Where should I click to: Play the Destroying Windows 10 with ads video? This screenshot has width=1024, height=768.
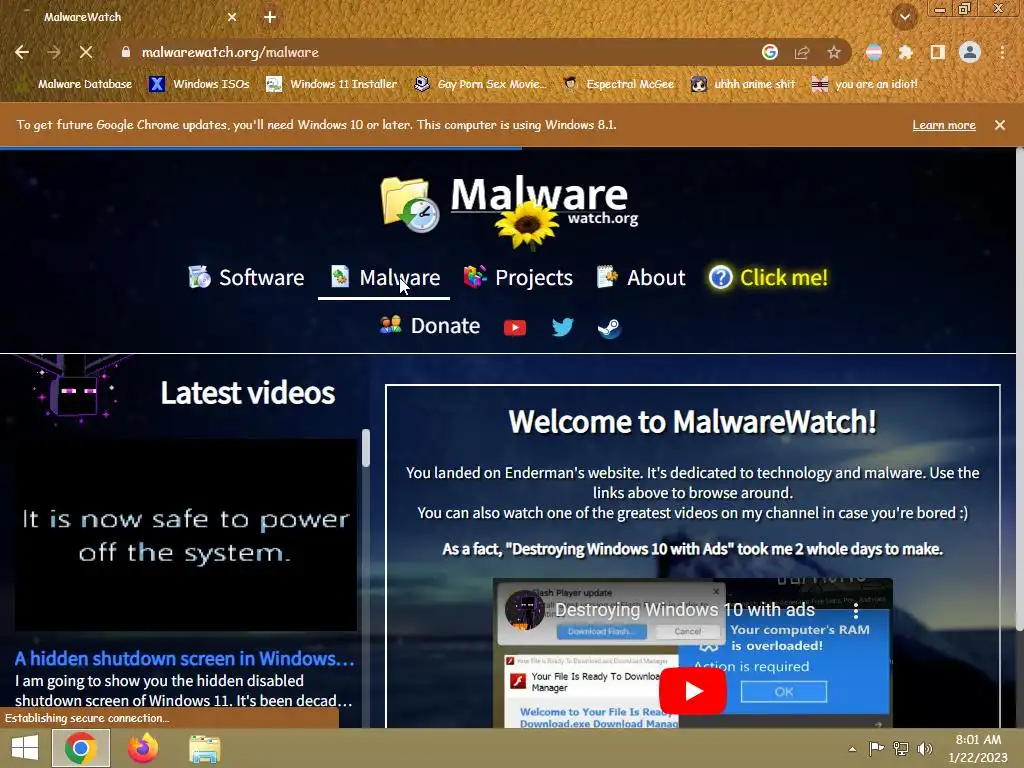pos(693,691)
